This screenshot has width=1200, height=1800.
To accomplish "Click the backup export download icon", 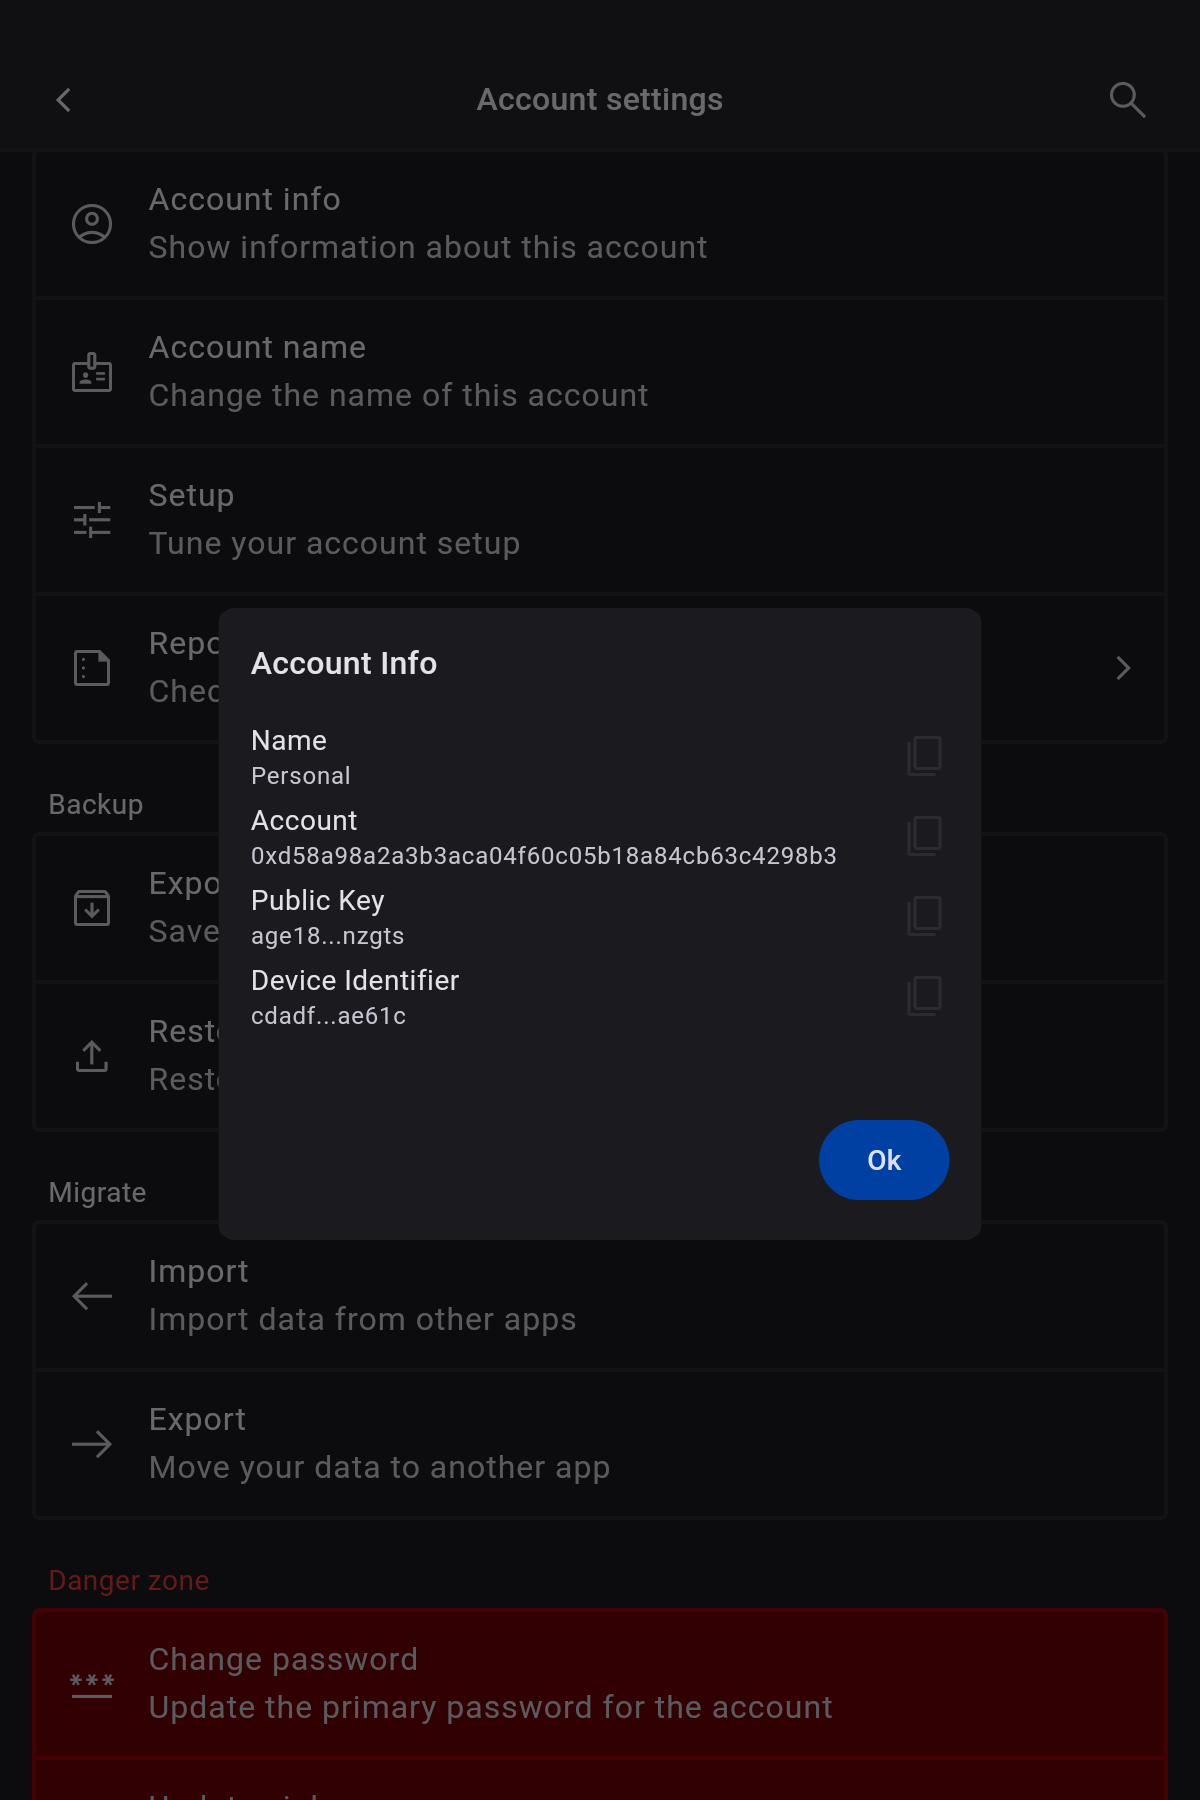I will [x=92, y=908].
